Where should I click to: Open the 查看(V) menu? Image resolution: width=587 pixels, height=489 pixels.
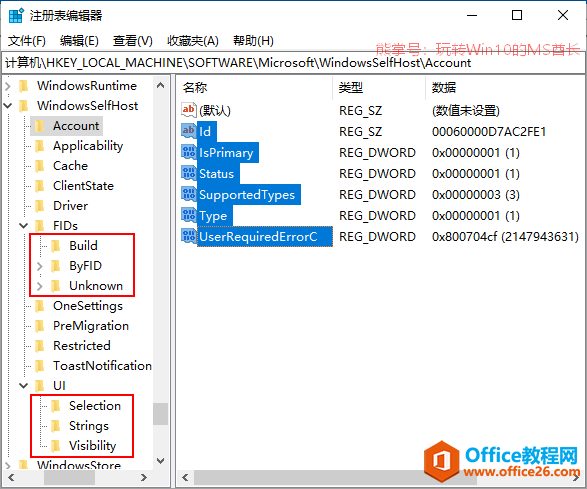click(133, 41)
